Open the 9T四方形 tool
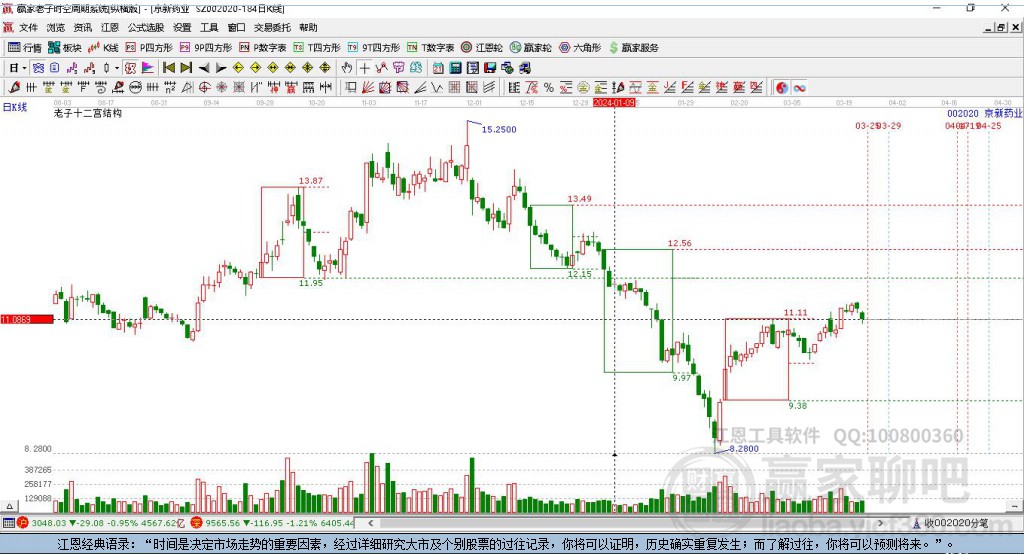 [374, 48]
